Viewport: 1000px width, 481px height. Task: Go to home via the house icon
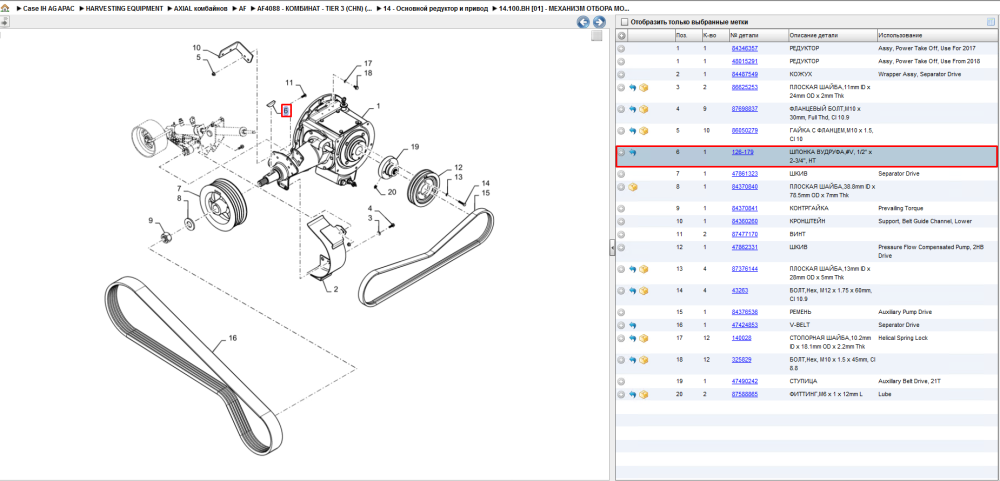5,9
